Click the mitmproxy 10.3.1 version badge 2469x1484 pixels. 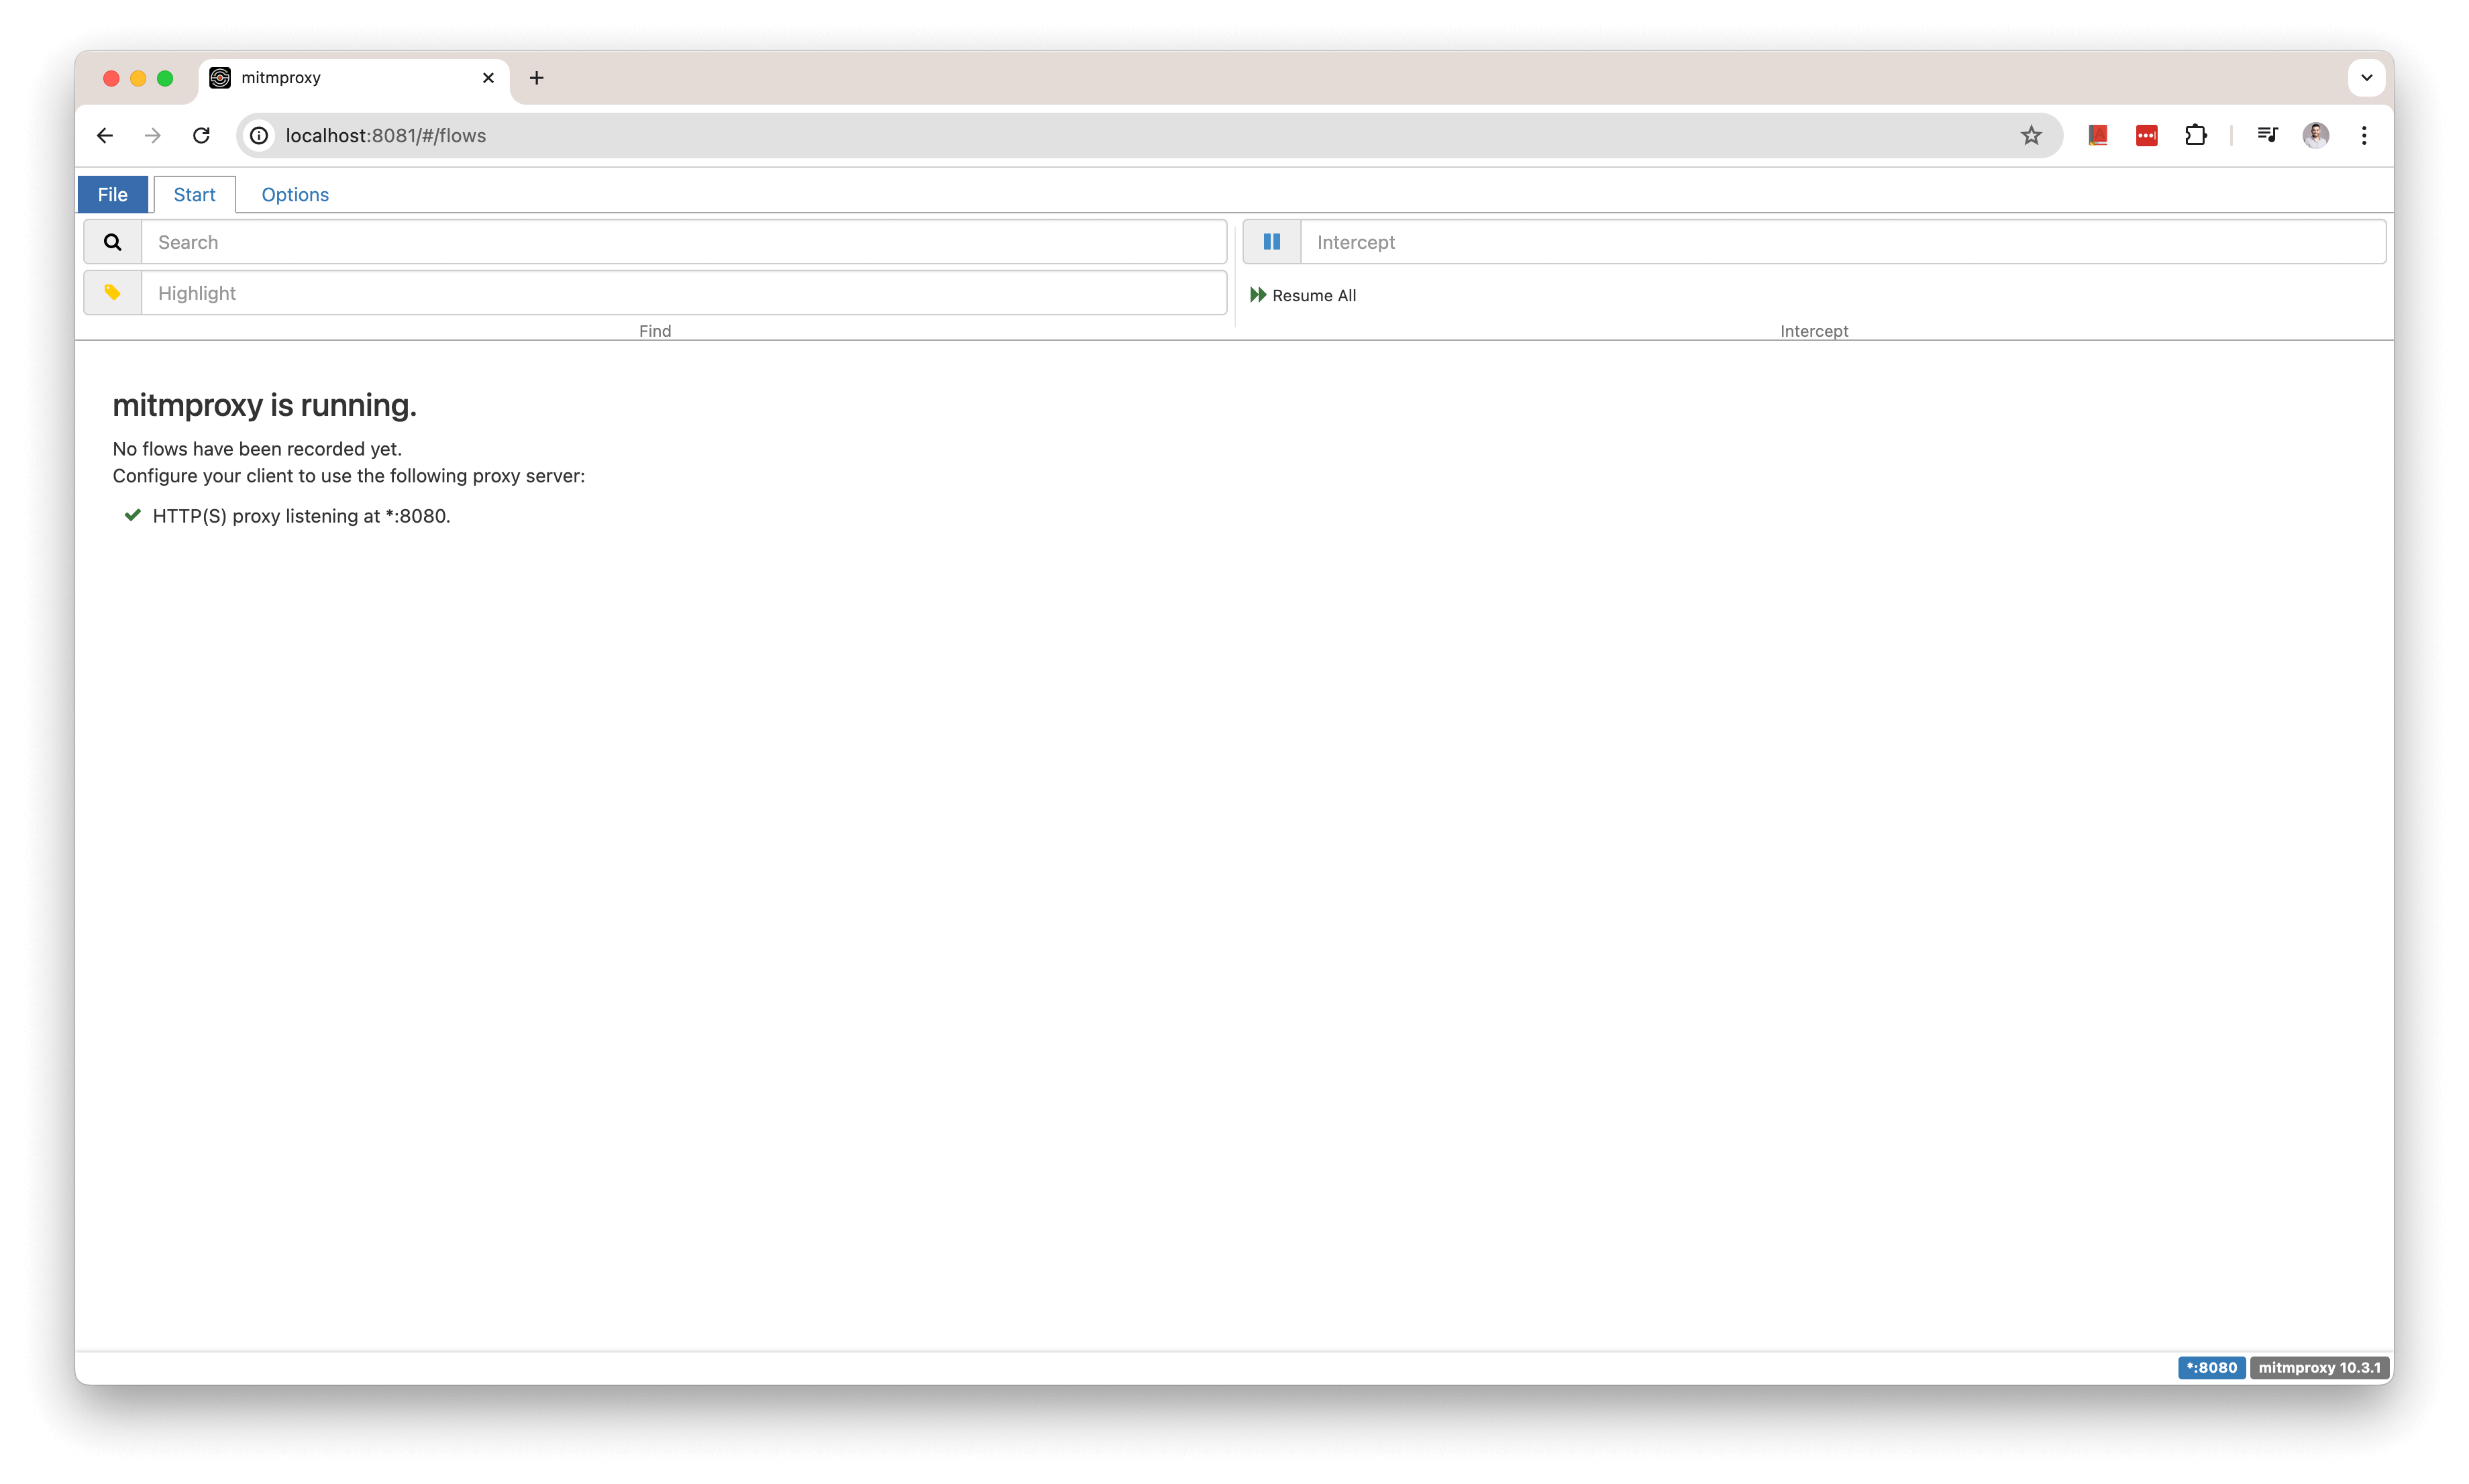(2319, 1367)
